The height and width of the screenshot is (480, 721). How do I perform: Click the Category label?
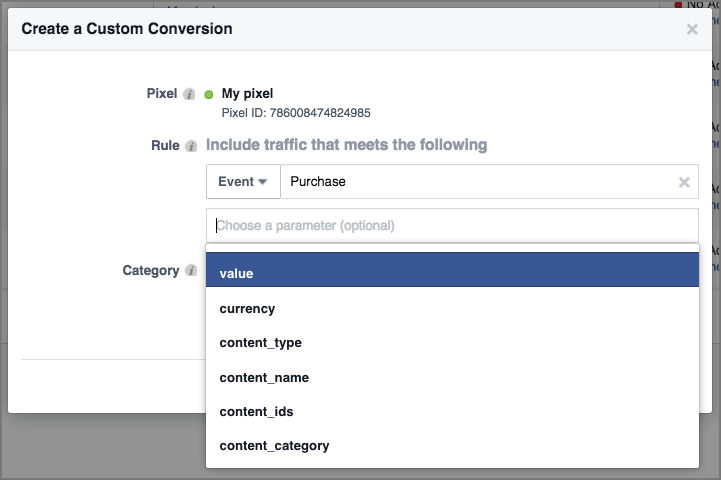150,271
